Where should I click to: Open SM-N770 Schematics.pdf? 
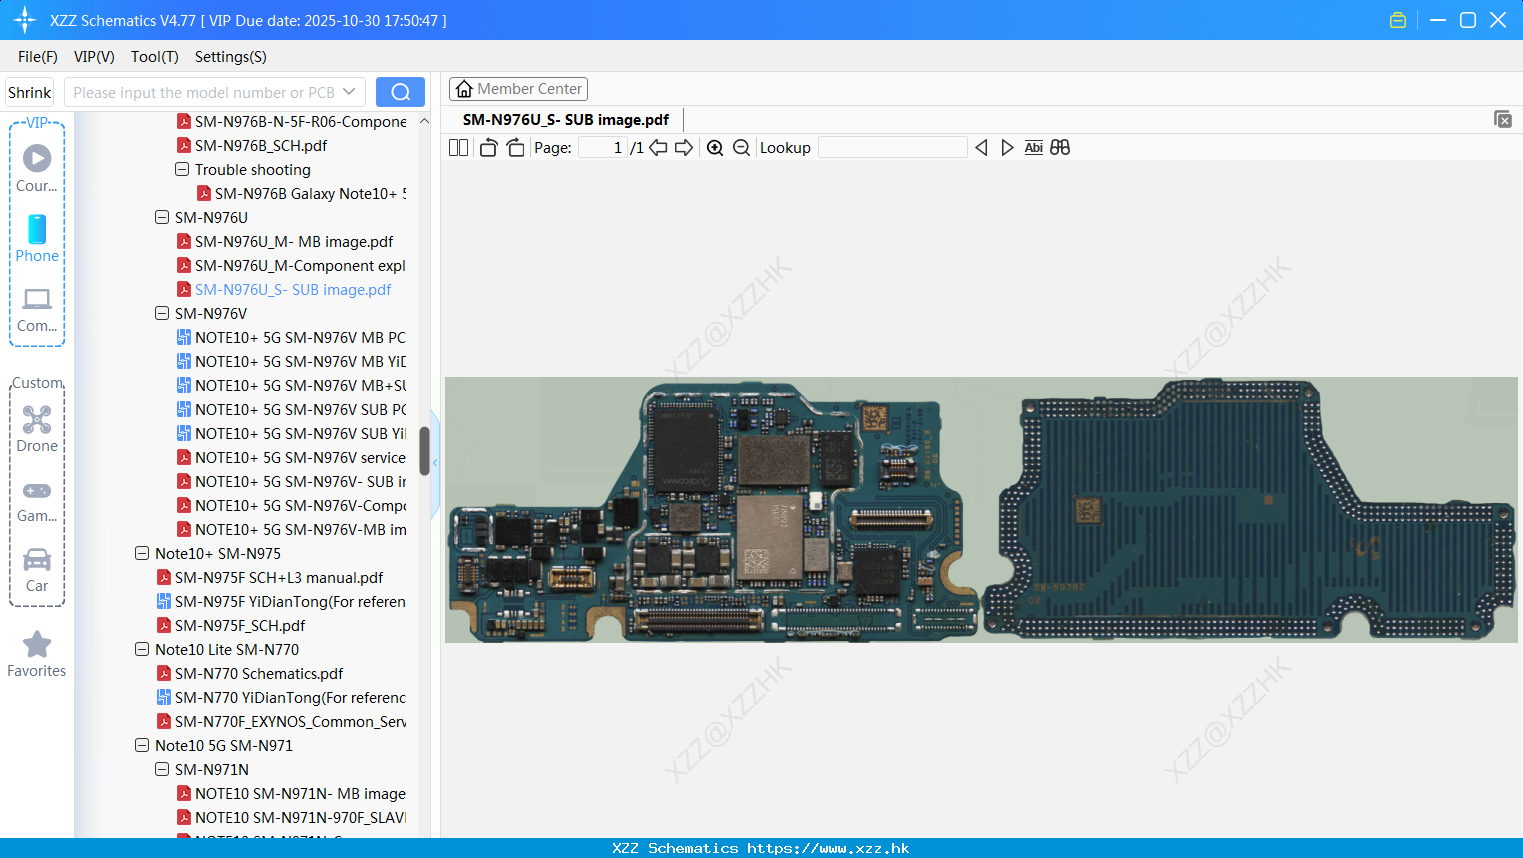259,673
